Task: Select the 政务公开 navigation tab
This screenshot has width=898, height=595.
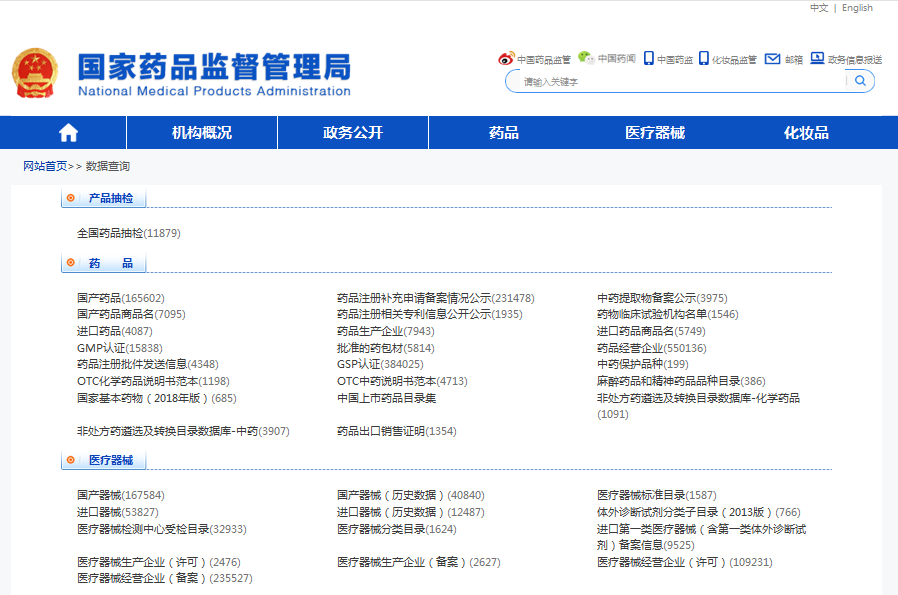Action: pyautogui.click(x=352, y=133)
